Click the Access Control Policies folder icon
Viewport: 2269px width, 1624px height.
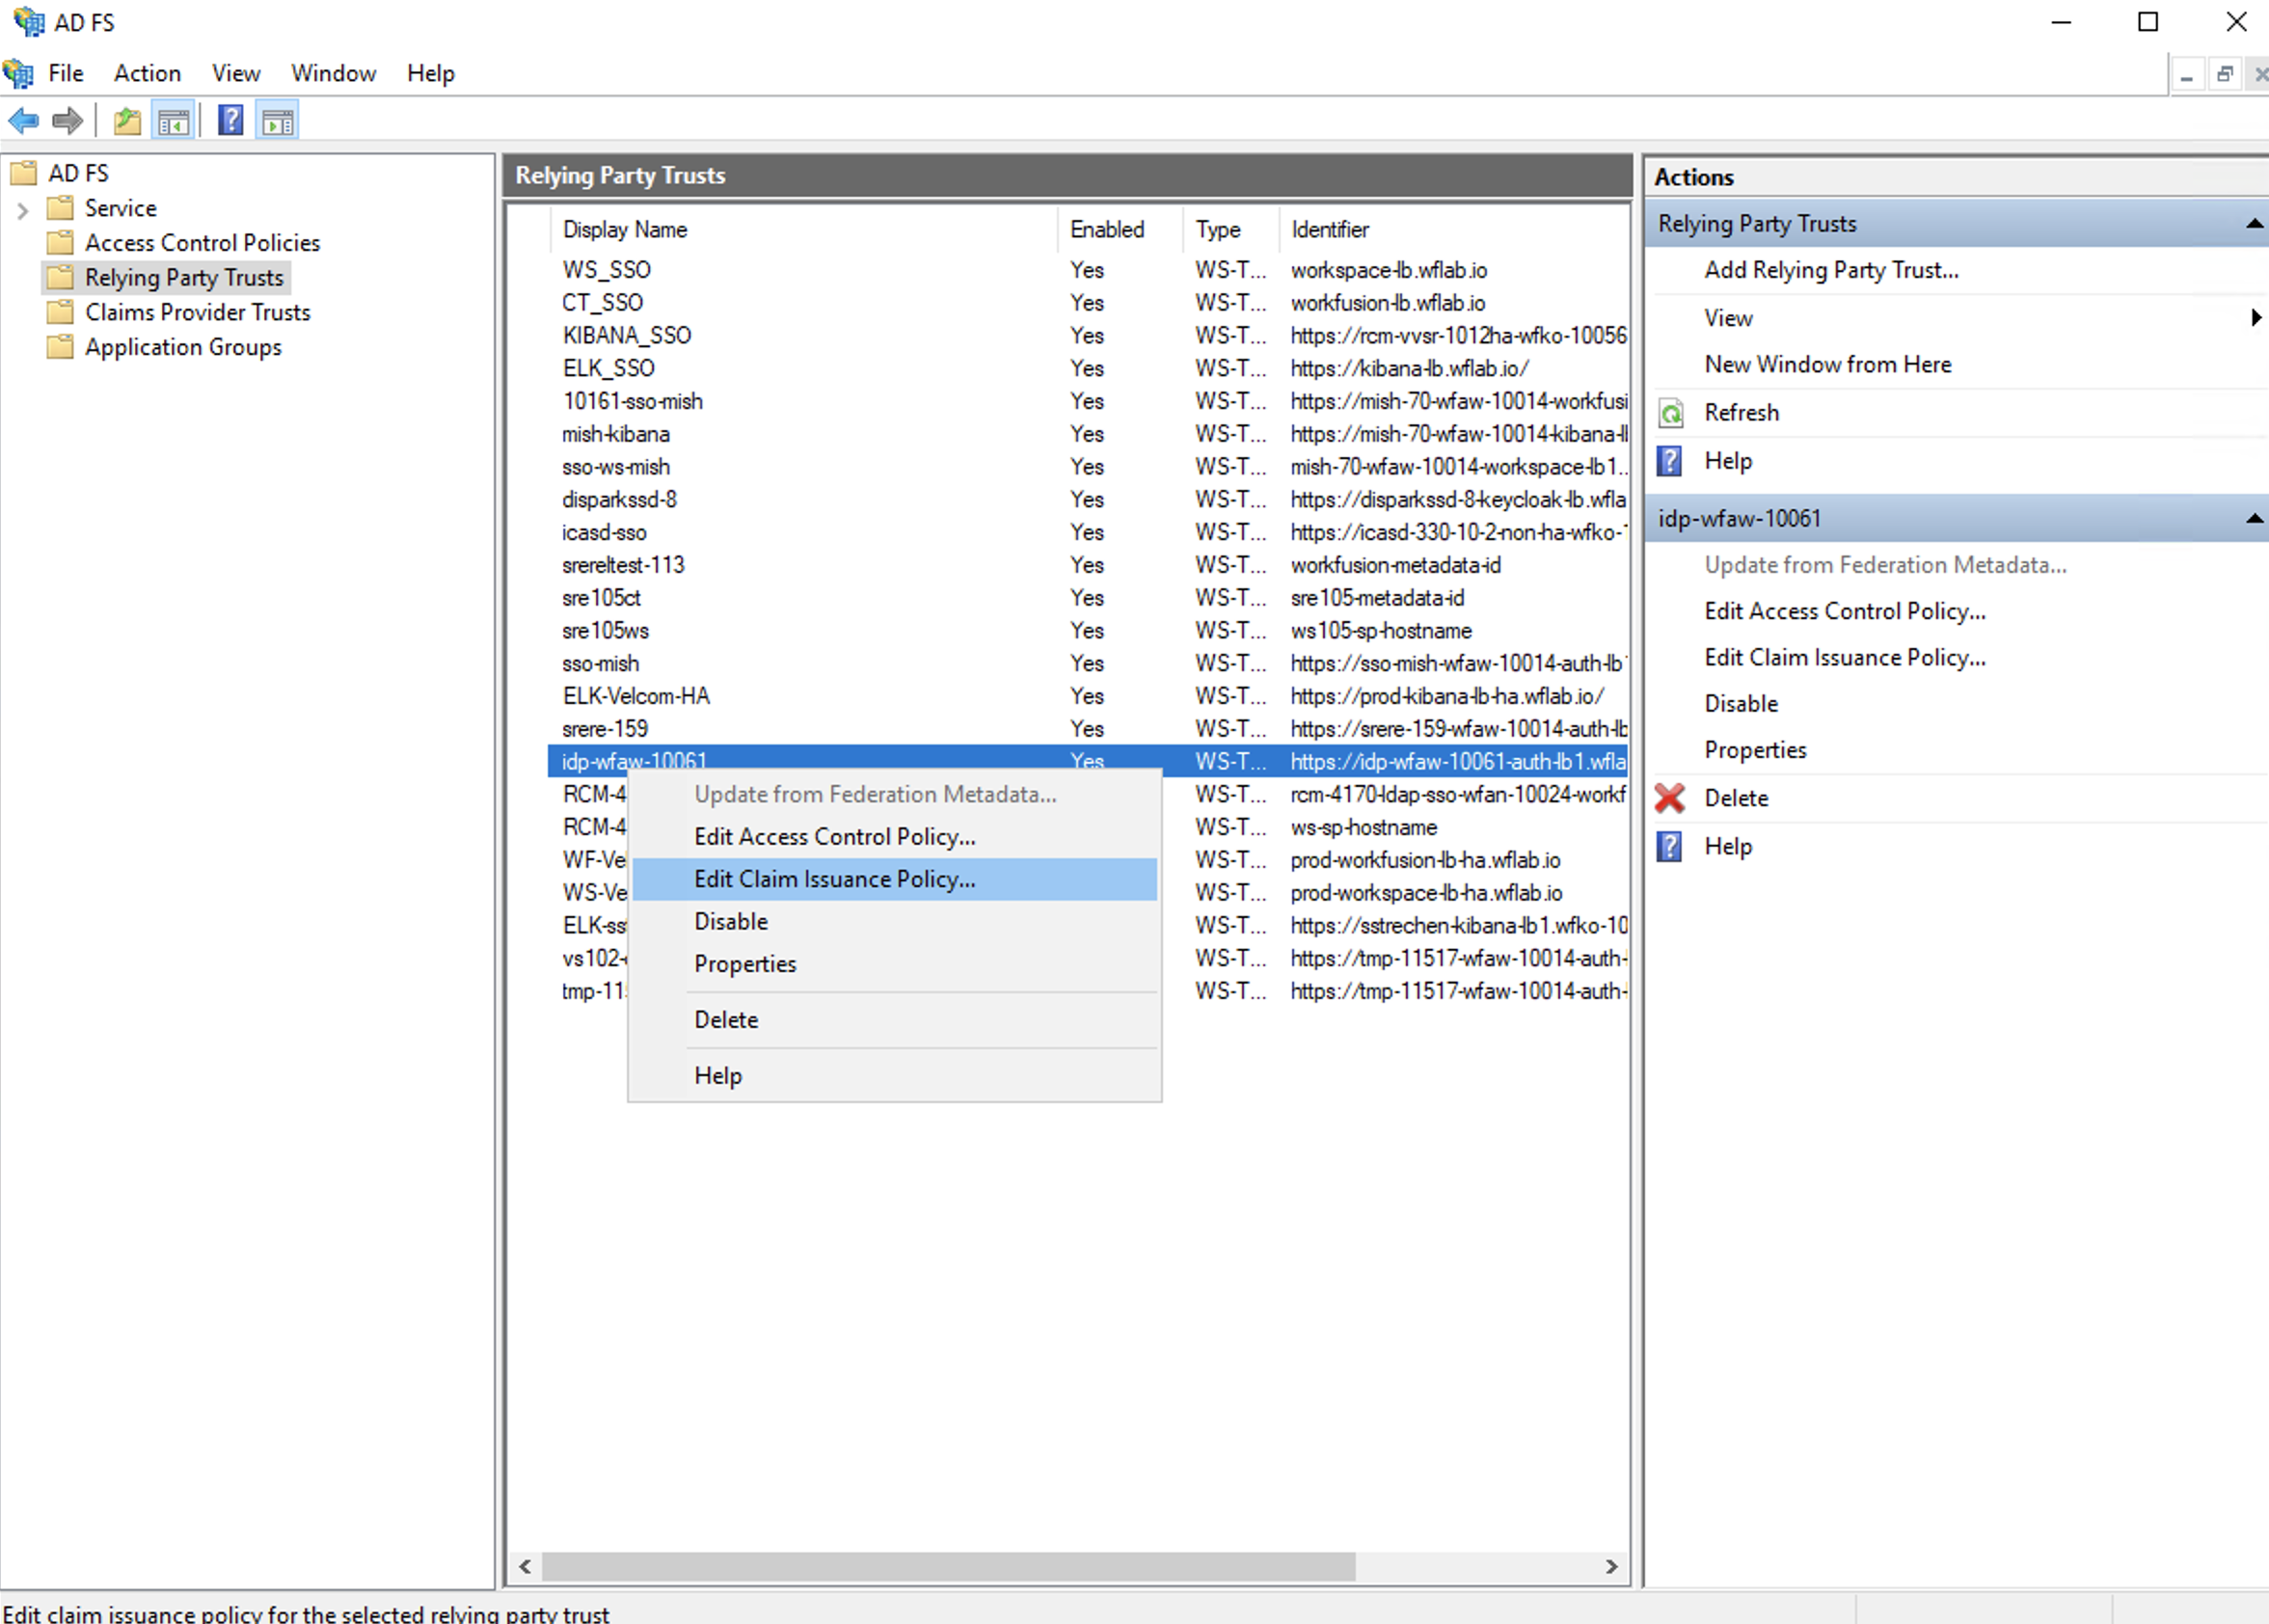pyautogui.click(x=60, y=243)
